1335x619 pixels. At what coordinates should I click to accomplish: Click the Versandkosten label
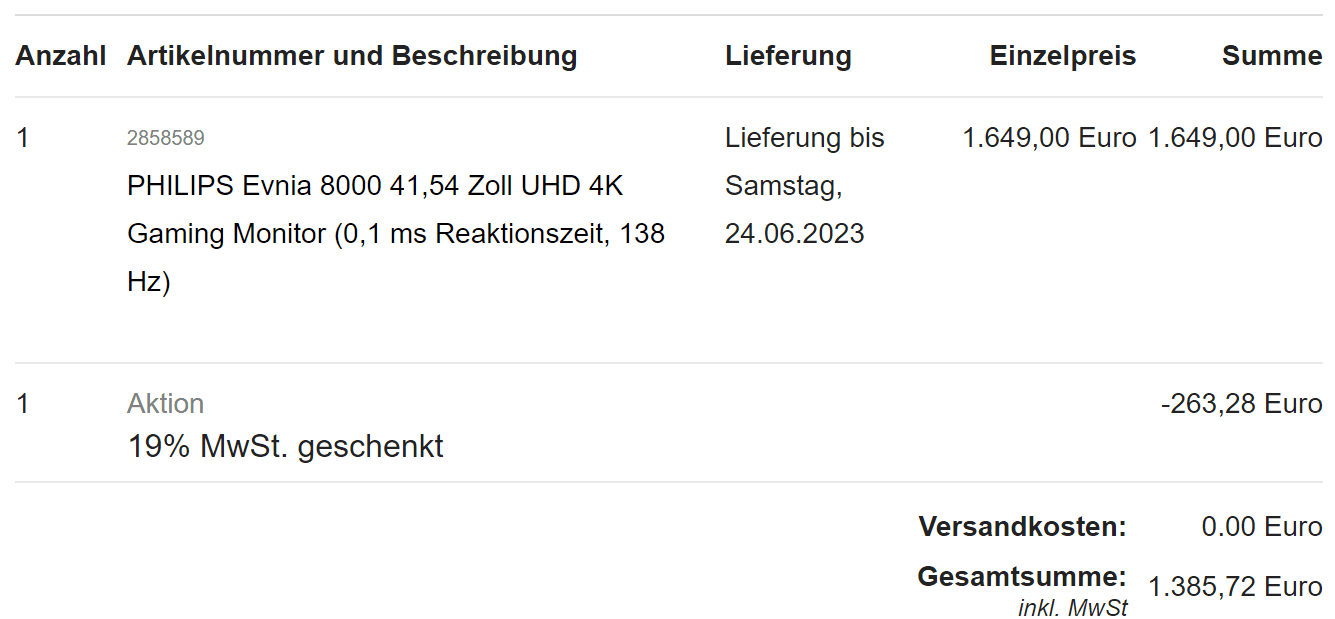click(1022, 526)
